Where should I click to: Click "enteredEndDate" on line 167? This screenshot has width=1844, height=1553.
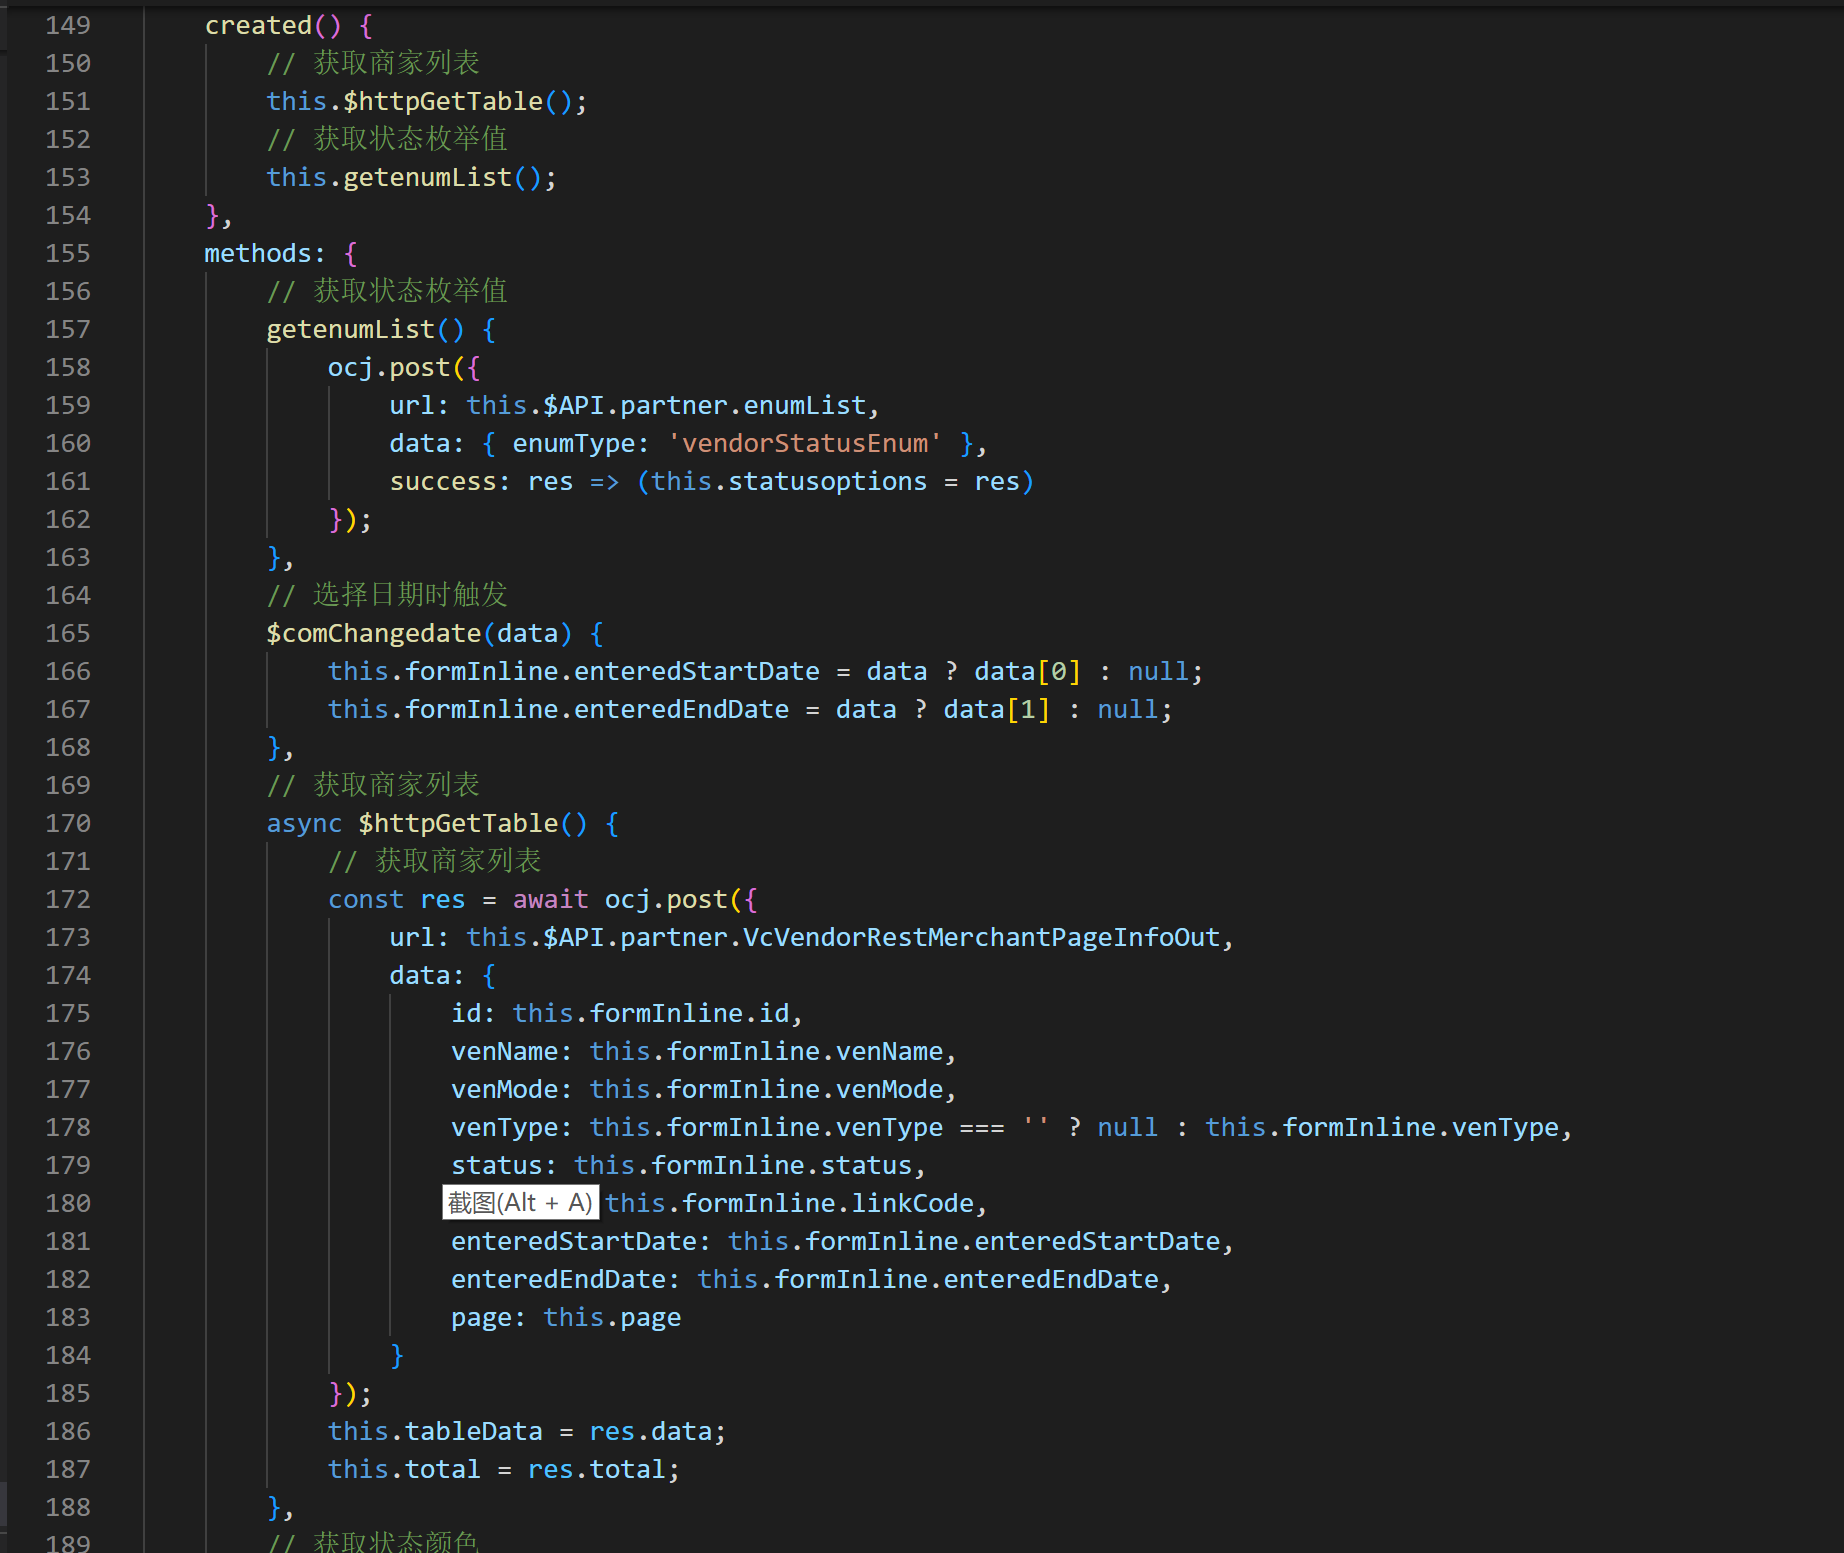point(682,709)
